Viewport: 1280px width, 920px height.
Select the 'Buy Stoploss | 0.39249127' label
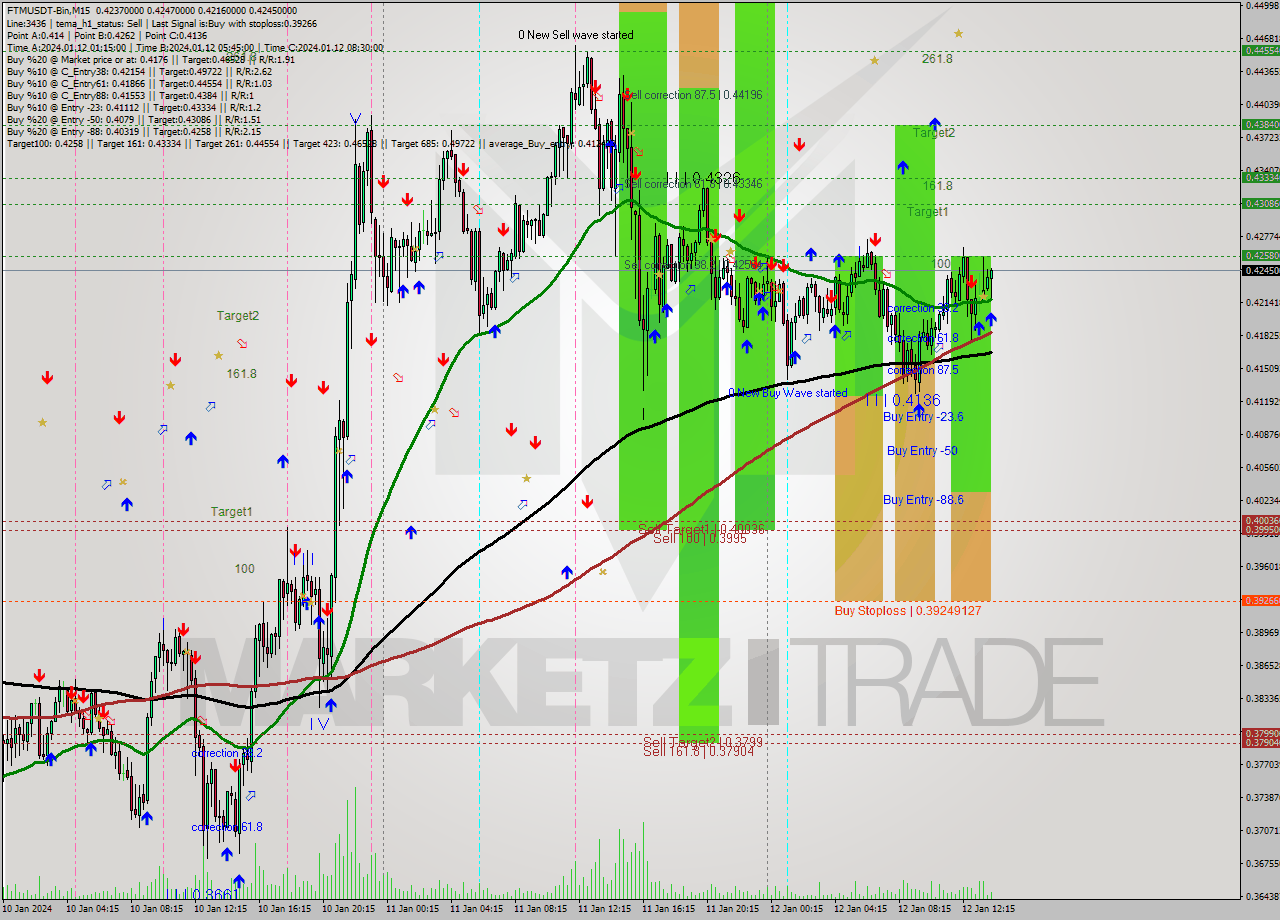(908, 610)
